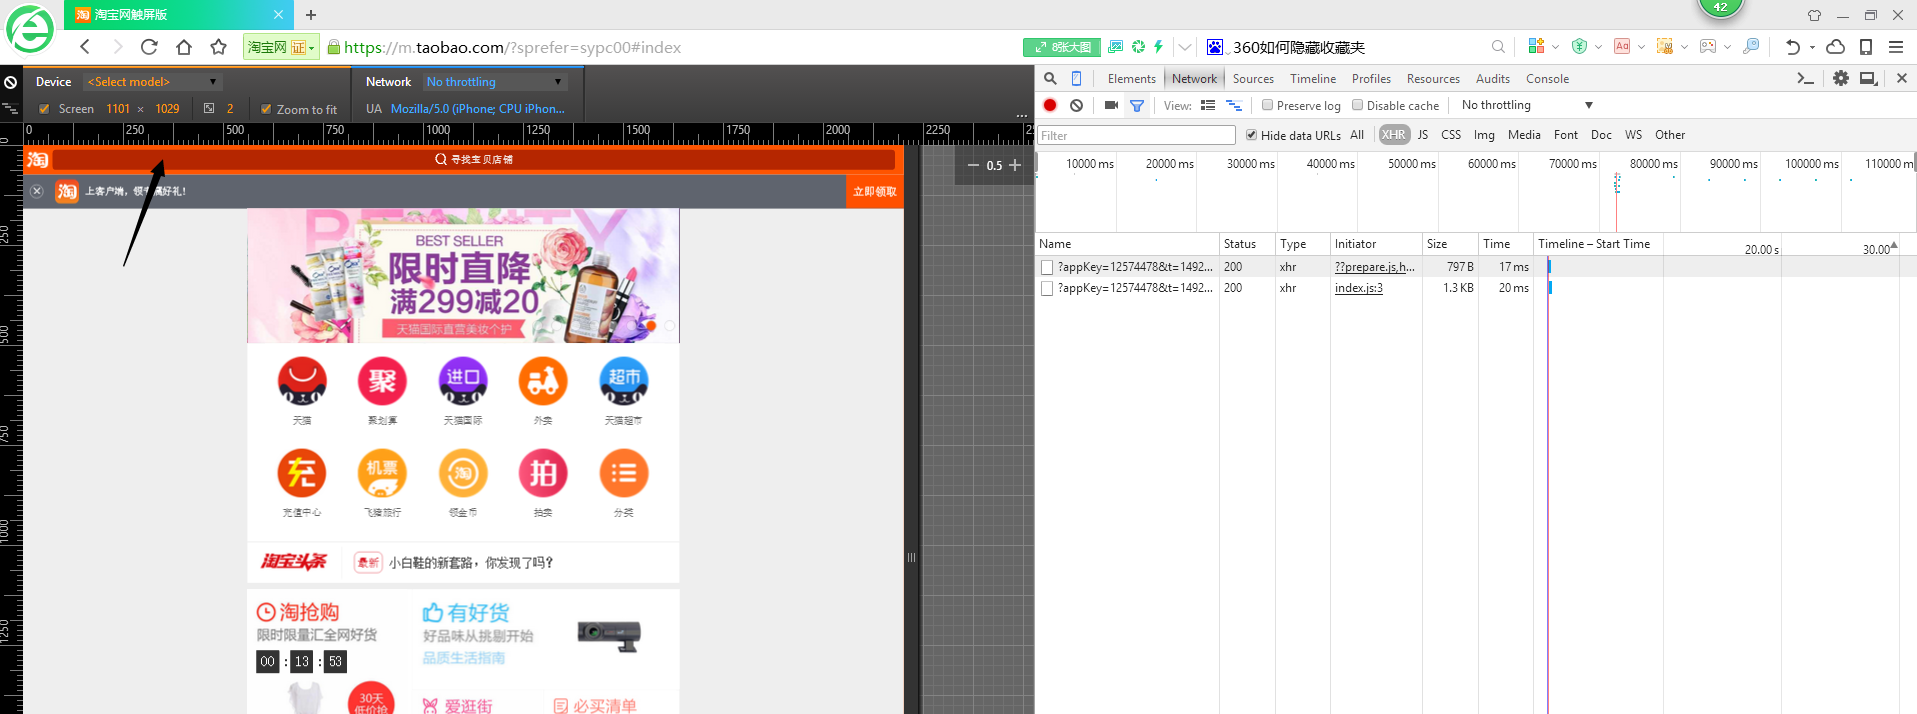
Task: Focus the network Filter text field
Action: tap(1136, 135)
